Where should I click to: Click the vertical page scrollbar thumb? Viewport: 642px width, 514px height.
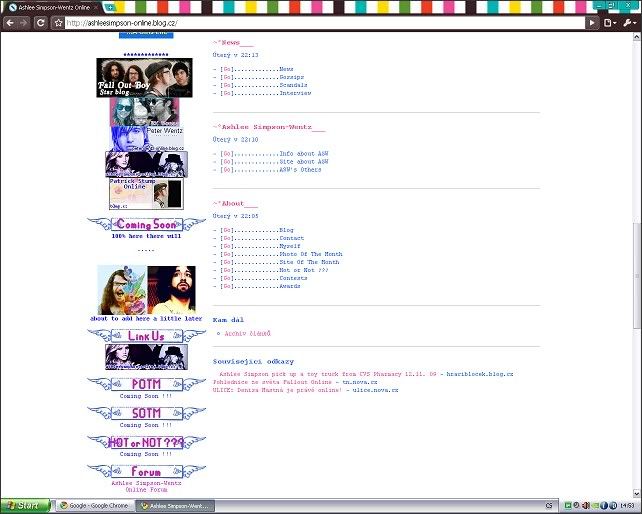[637, 275]
